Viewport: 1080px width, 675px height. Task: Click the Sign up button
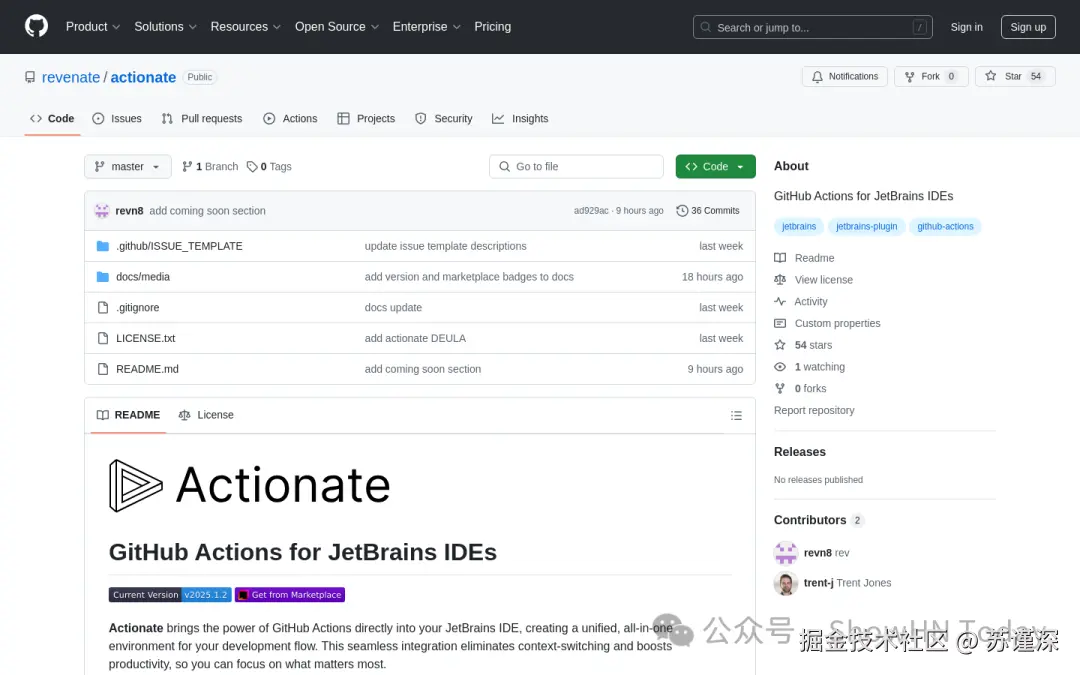click(x=1028, y=27)
